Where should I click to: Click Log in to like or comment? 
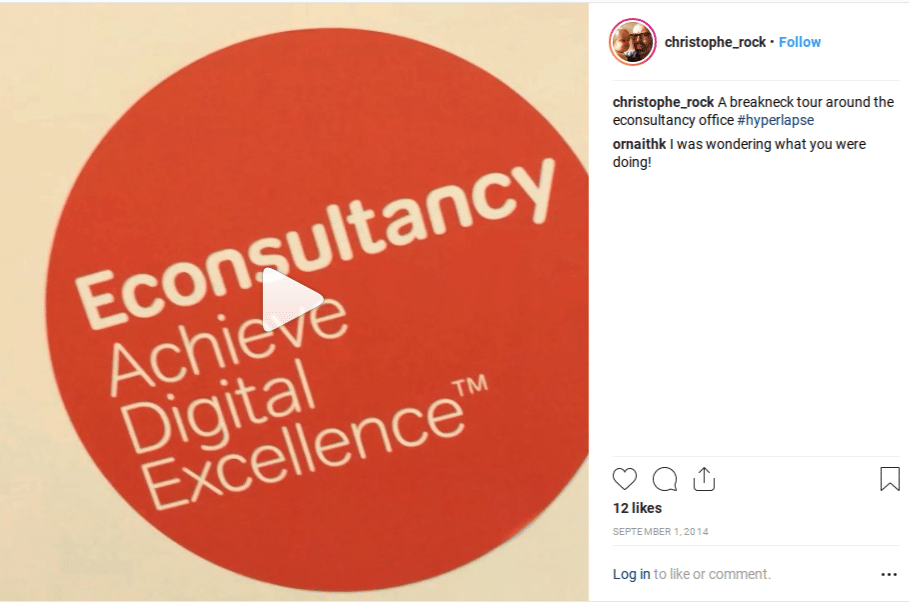631,574
